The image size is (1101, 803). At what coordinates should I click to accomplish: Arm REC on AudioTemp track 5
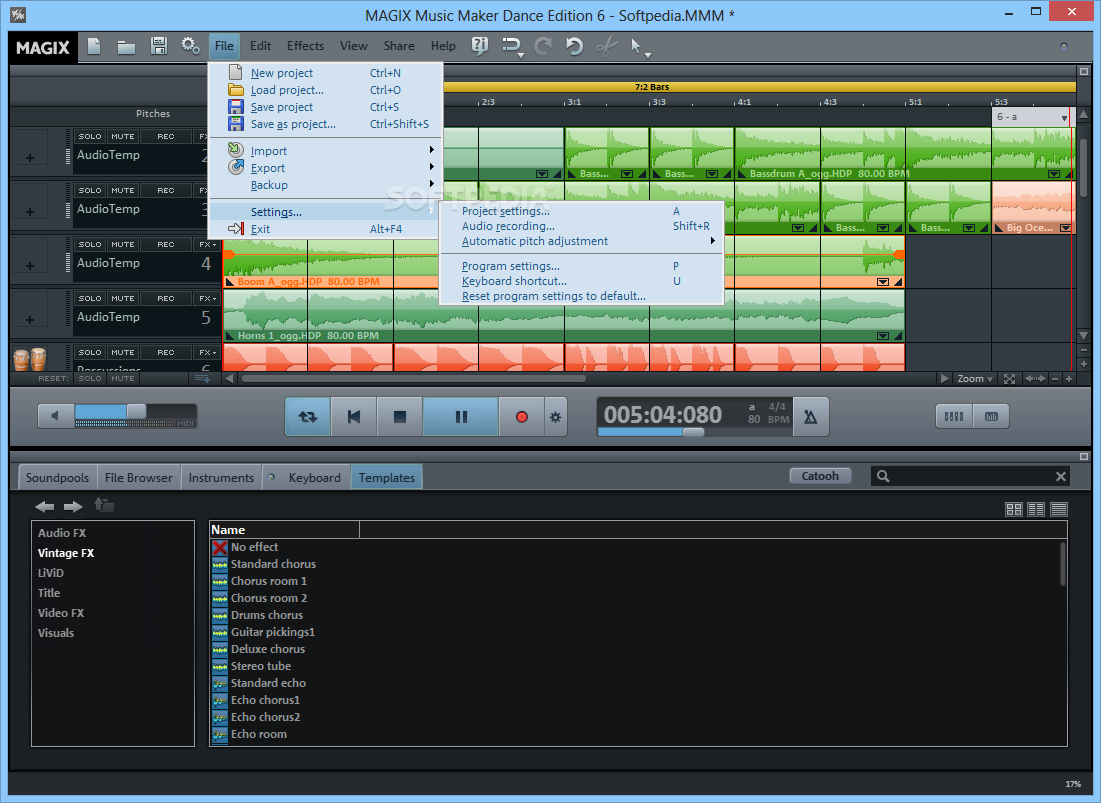tap(166, 298)
